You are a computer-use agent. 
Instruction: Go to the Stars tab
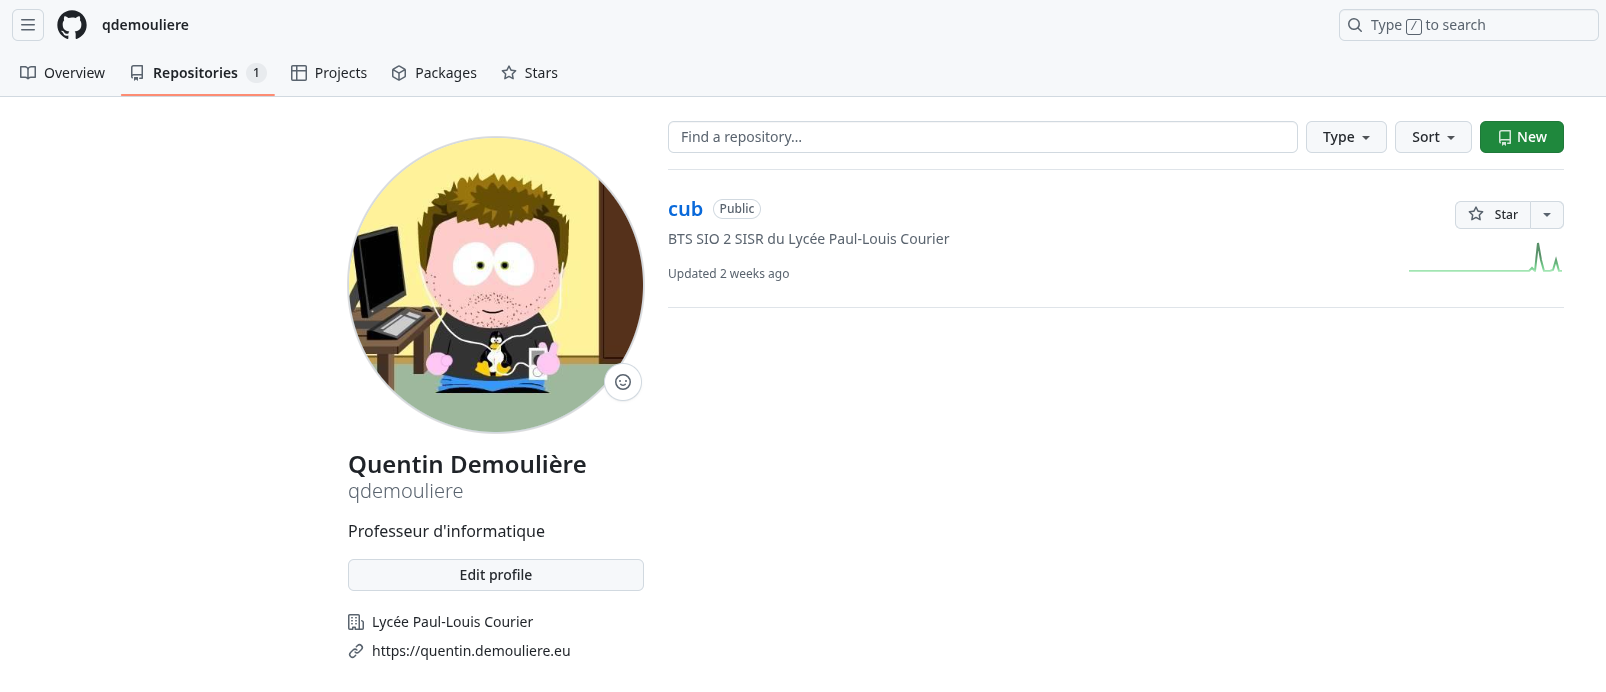(530, 73)
